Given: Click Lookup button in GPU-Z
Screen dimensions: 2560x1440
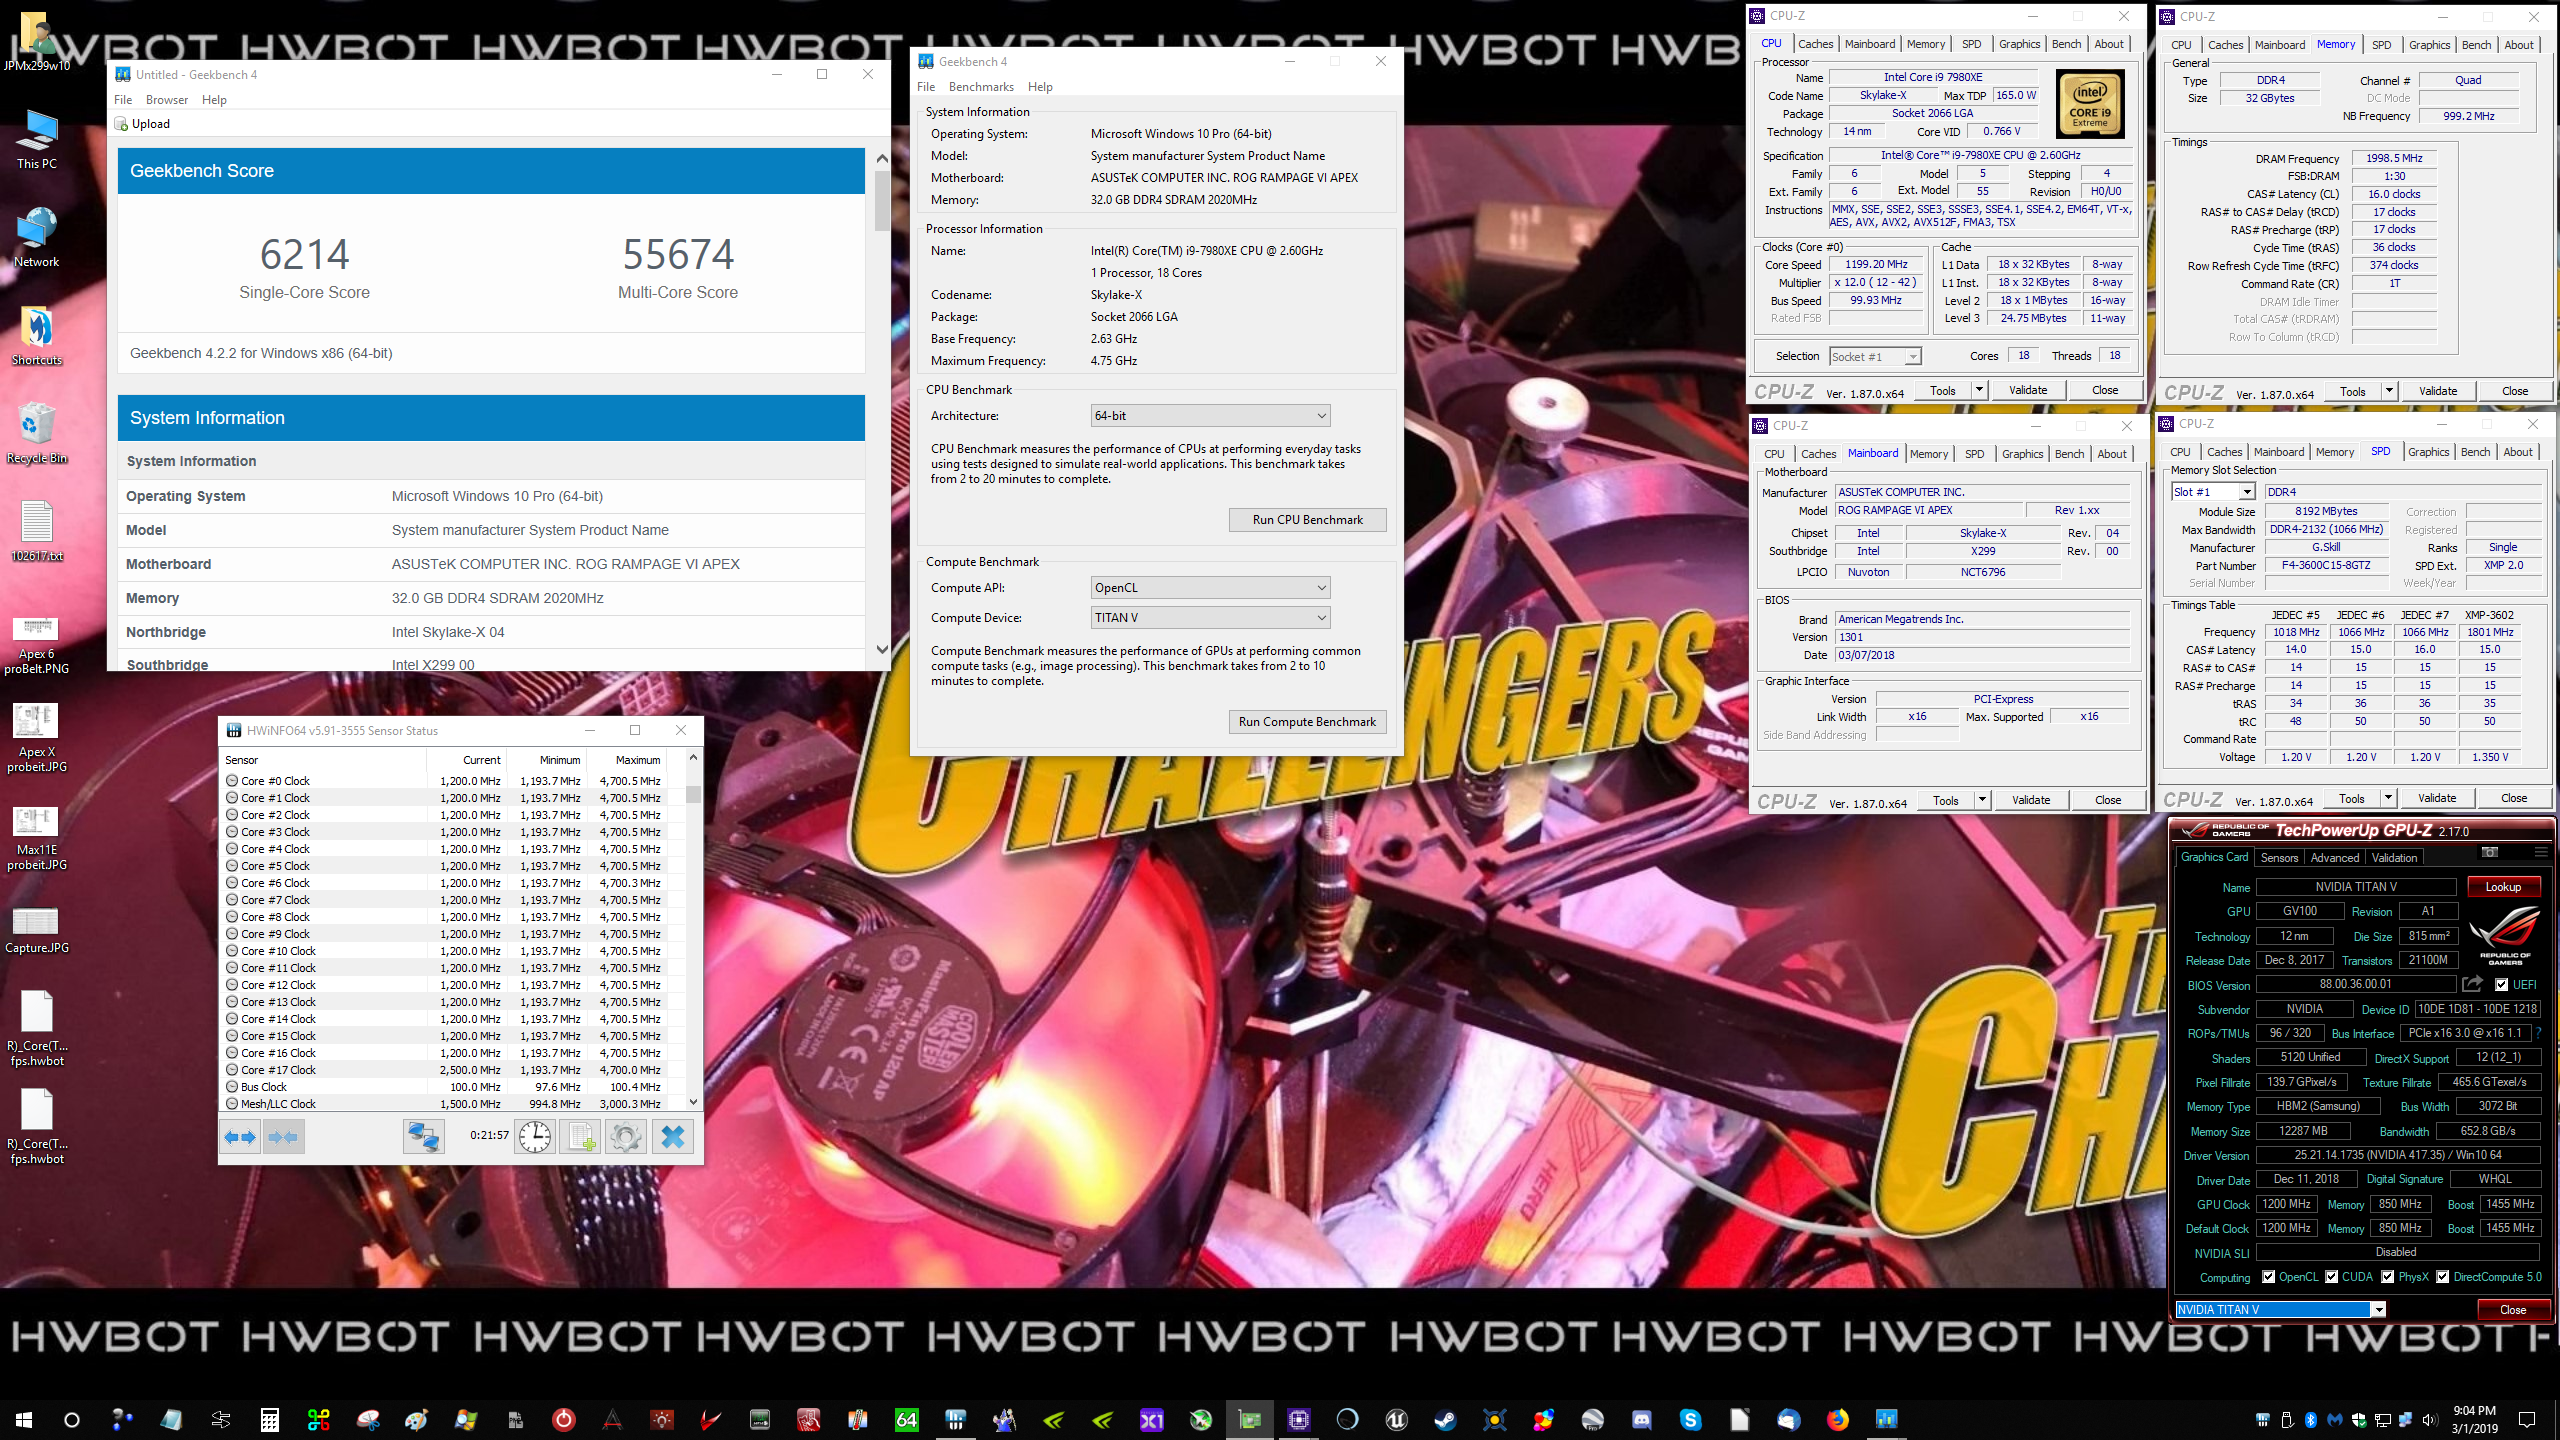Looking at the screenshot, I should 2503,887.
